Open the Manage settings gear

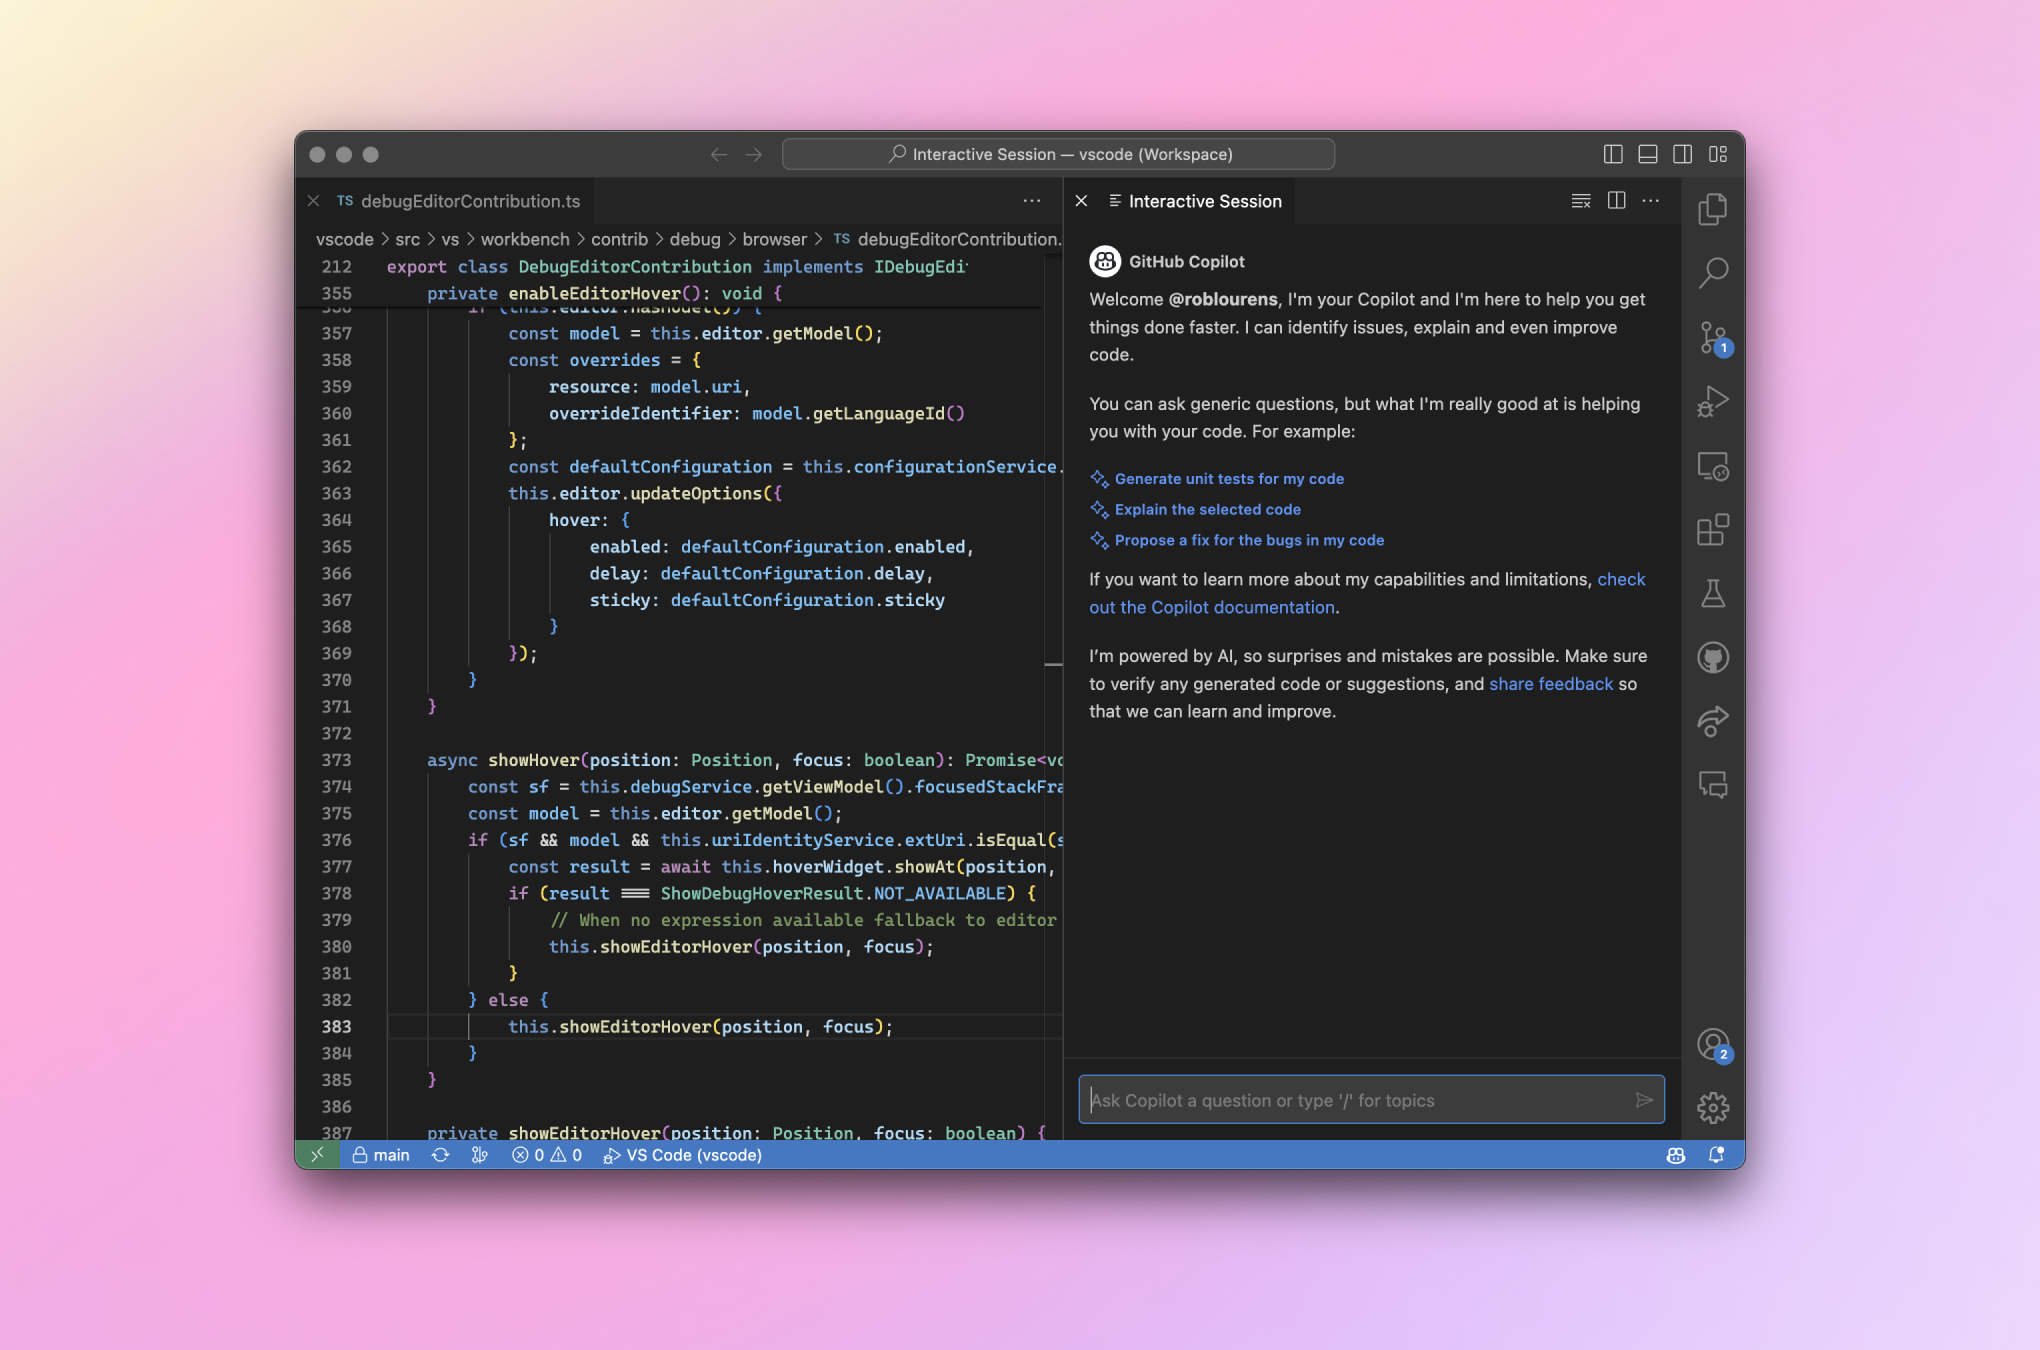click(1713, 1107)
